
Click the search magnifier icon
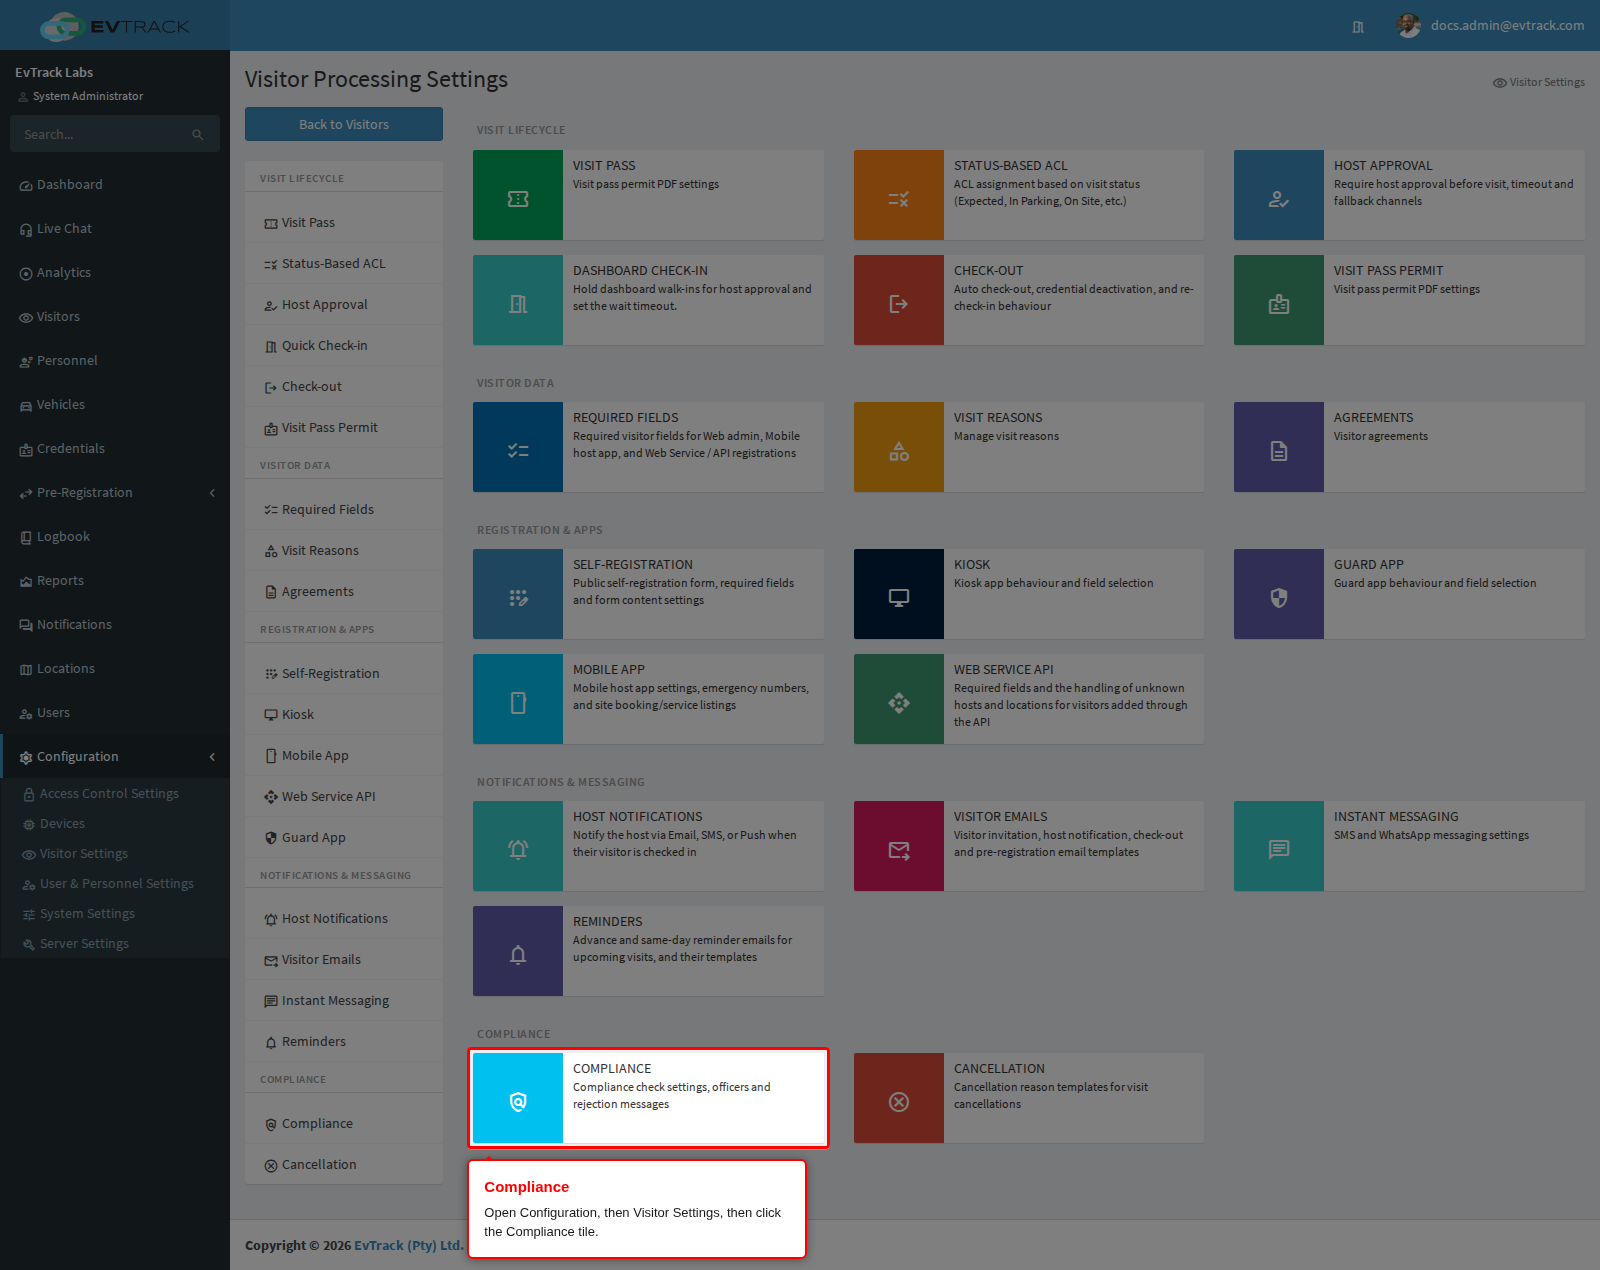(198, 134)
